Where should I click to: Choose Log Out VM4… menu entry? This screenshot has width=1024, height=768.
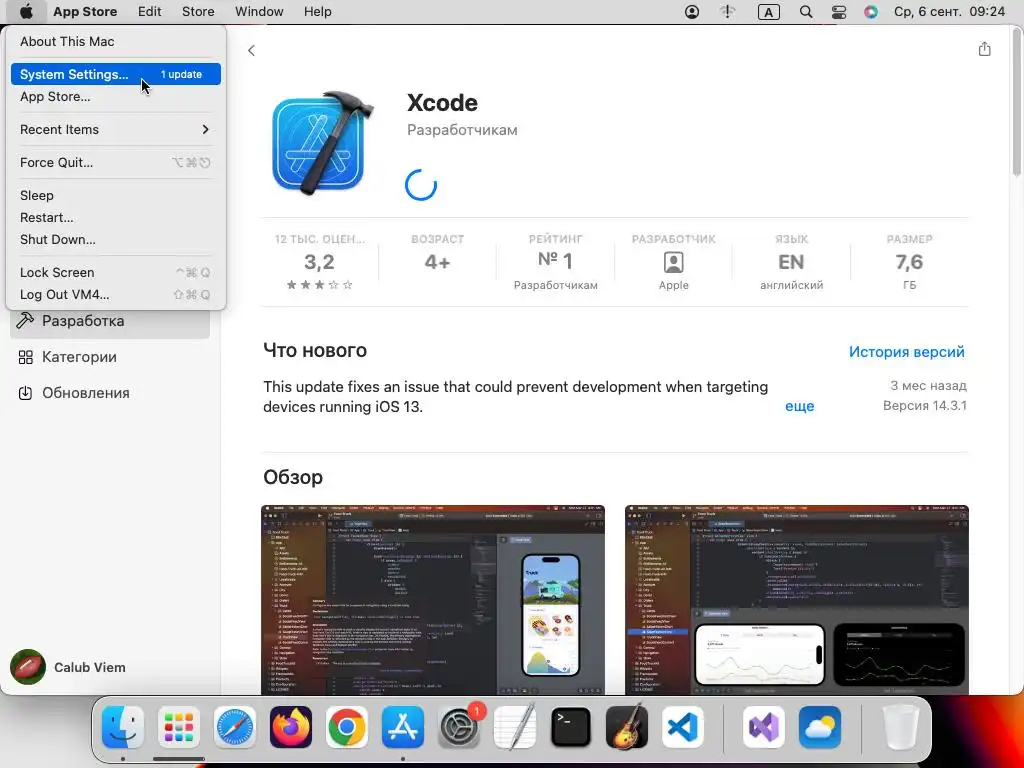pyautogui.click(x=116, y=294)
